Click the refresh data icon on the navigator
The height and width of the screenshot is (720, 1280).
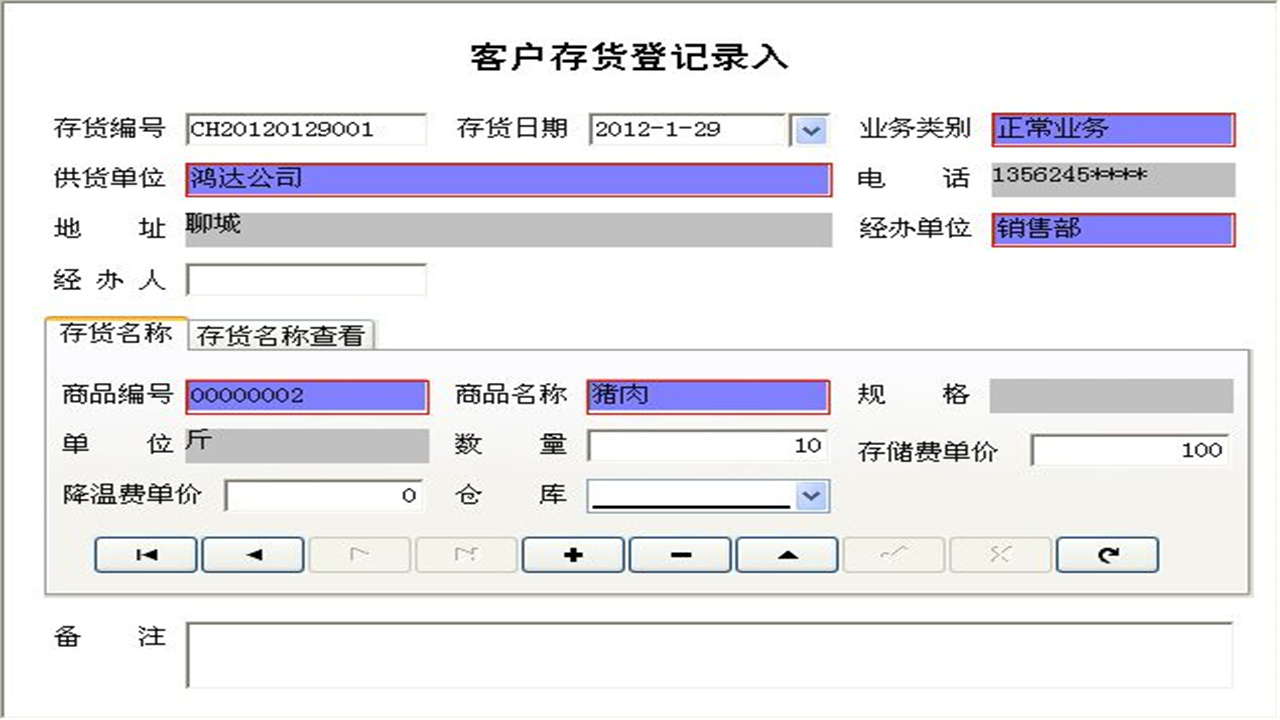coord(1107,555)
